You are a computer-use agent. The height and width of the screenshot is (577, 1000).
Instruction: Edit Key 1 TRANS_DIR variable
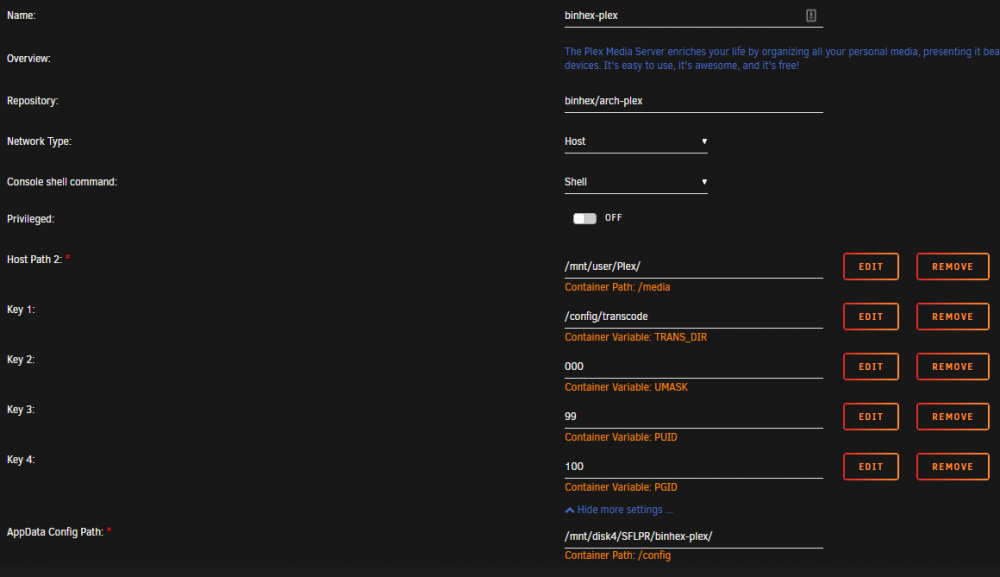pyautogui.click(x=871, y=317)
